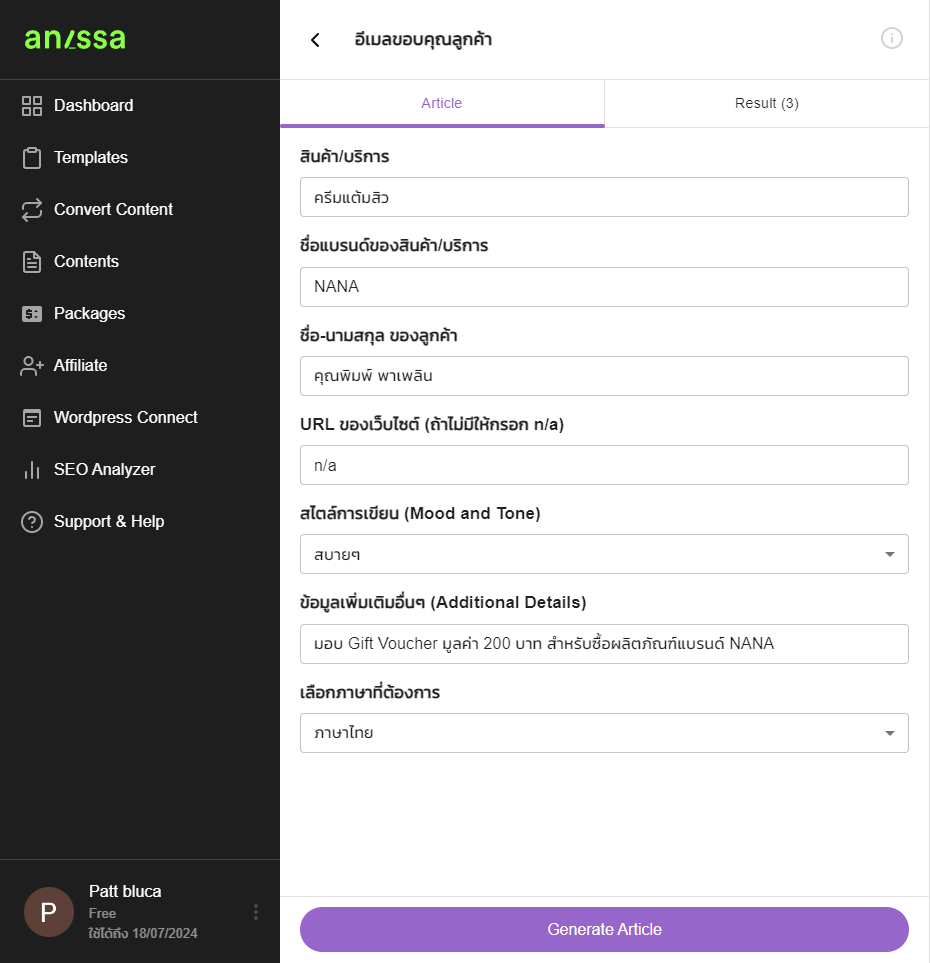Click the Affiliate person-plus icon
Image resolution: width=930 pixels, height=963 pixels.
click(32, 366)
